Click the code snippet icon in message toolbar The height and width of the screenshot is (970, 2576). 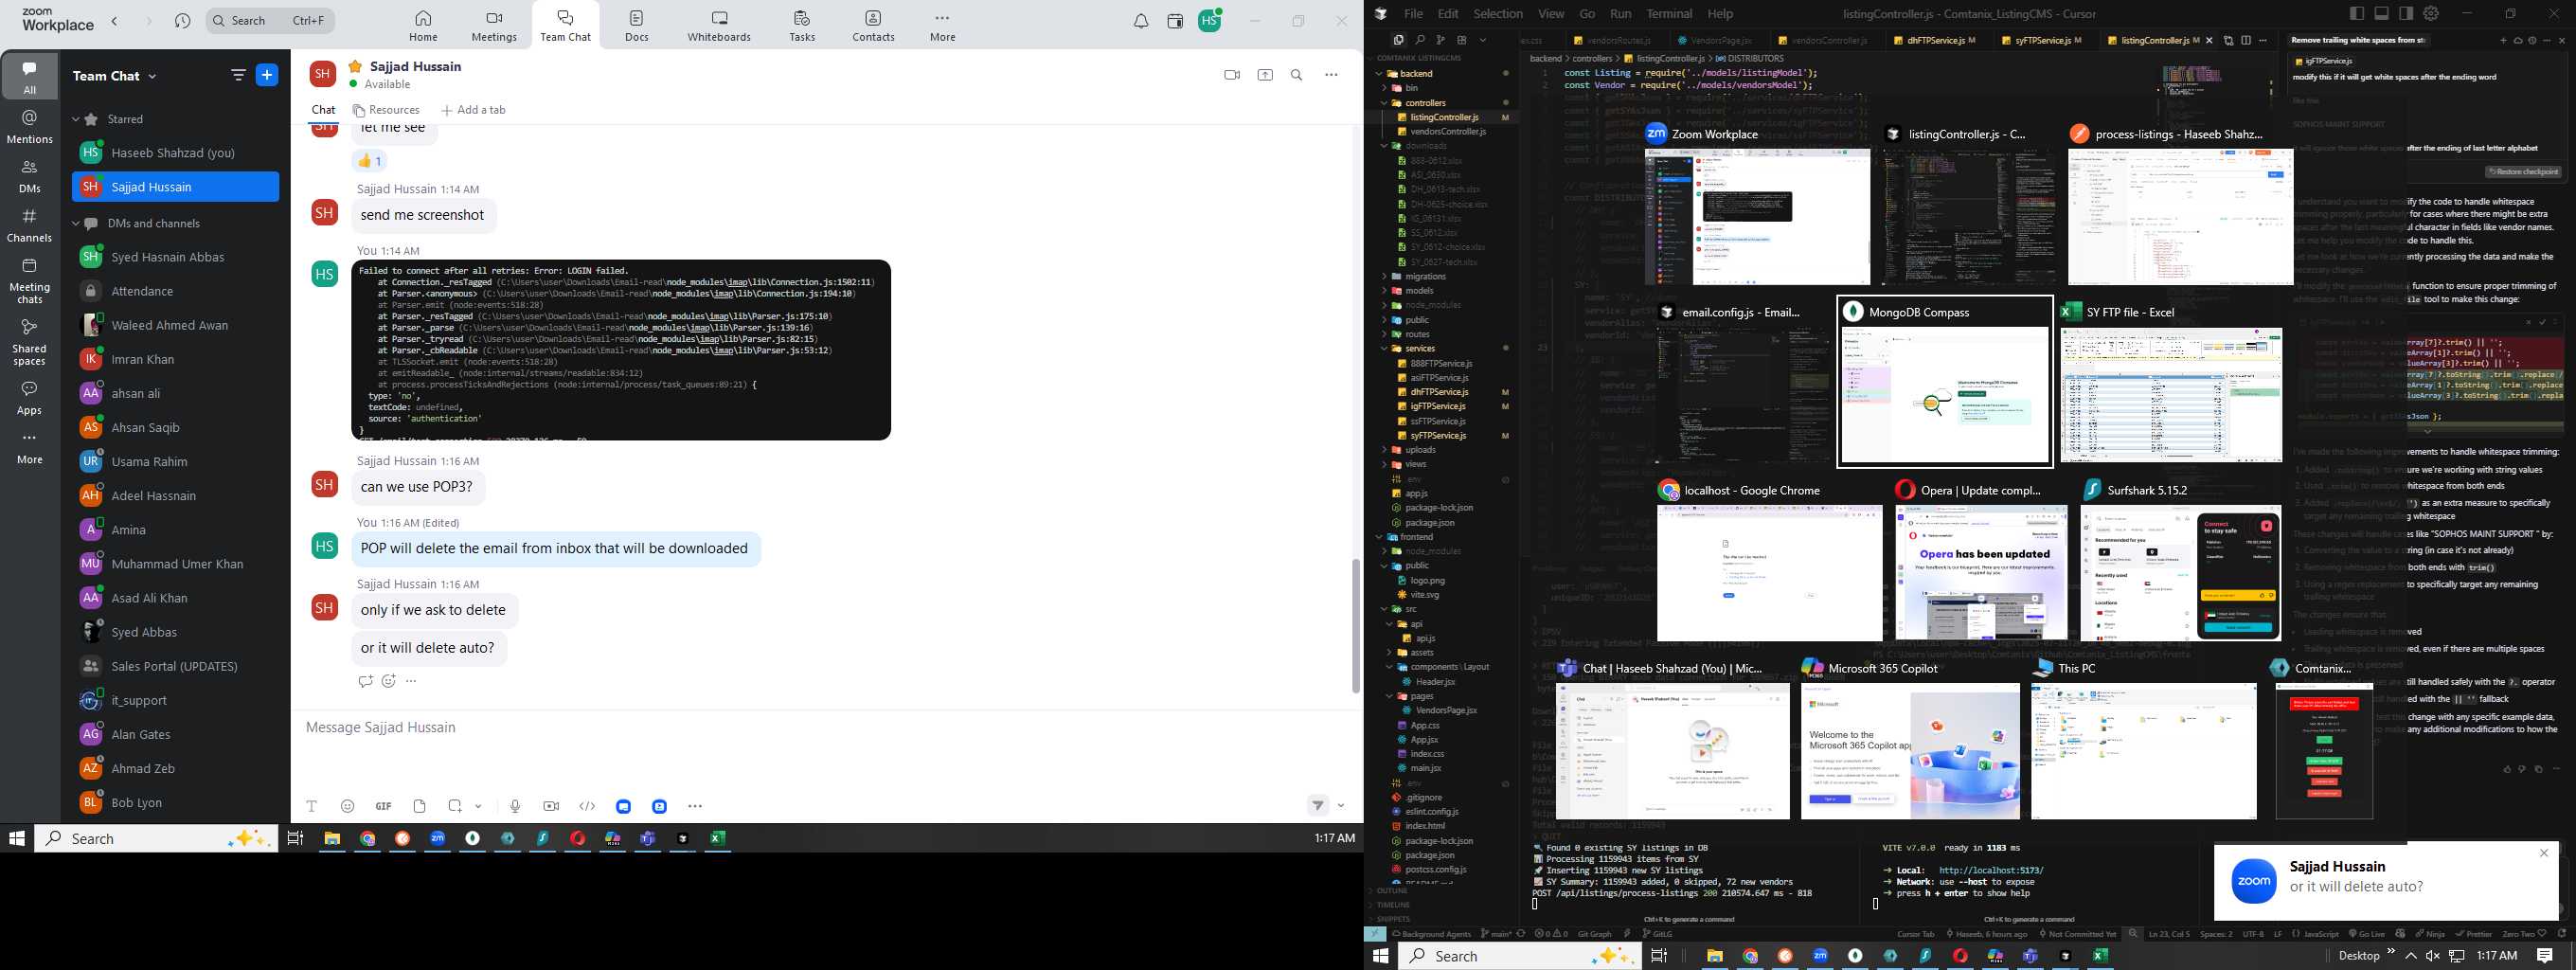(x=587, y=806)
